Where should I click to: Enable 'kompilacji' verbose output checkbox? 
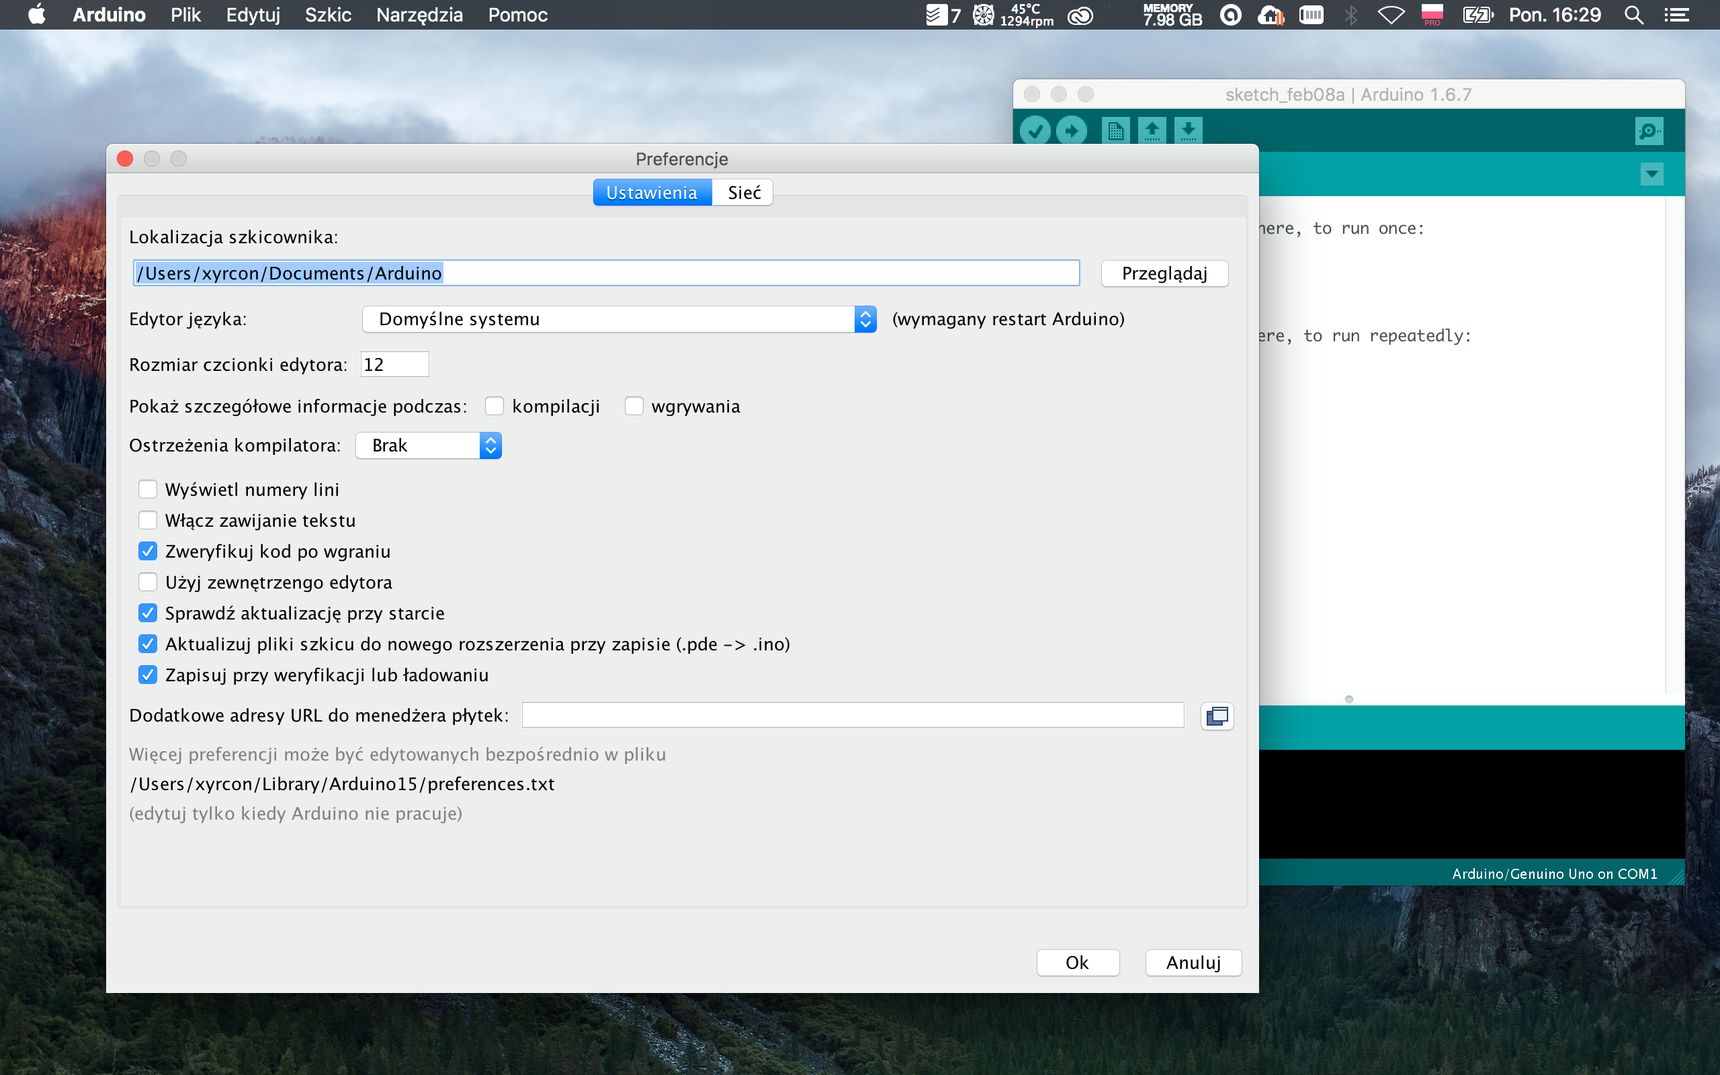point(494,406)
